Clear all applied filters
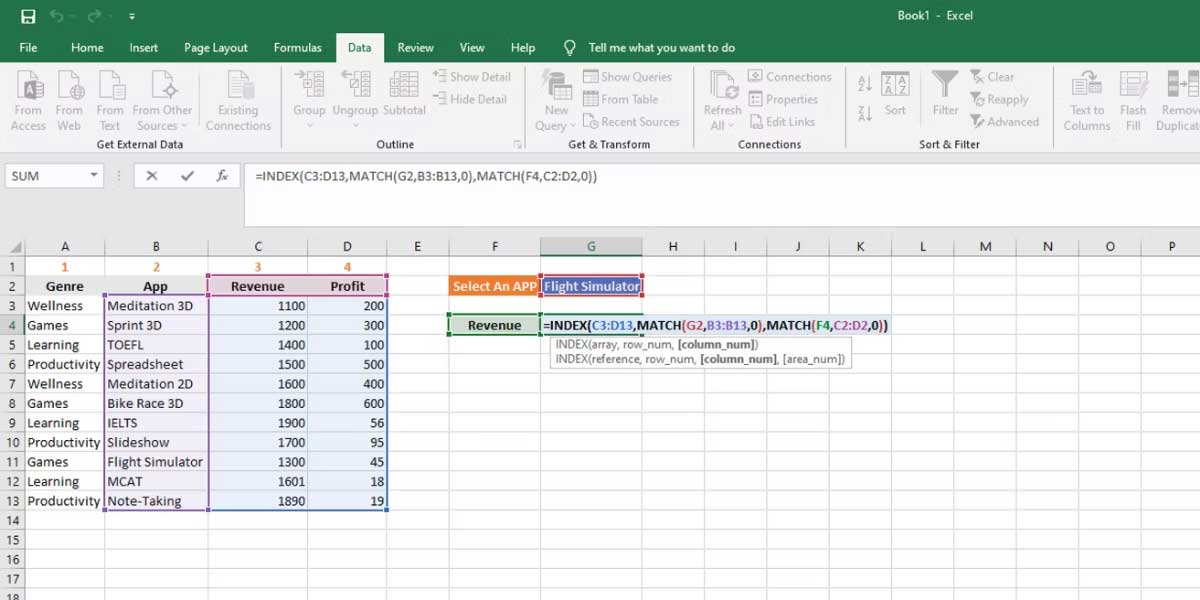Viewport: 1200px width, 600px height. (x=994, y=76)
